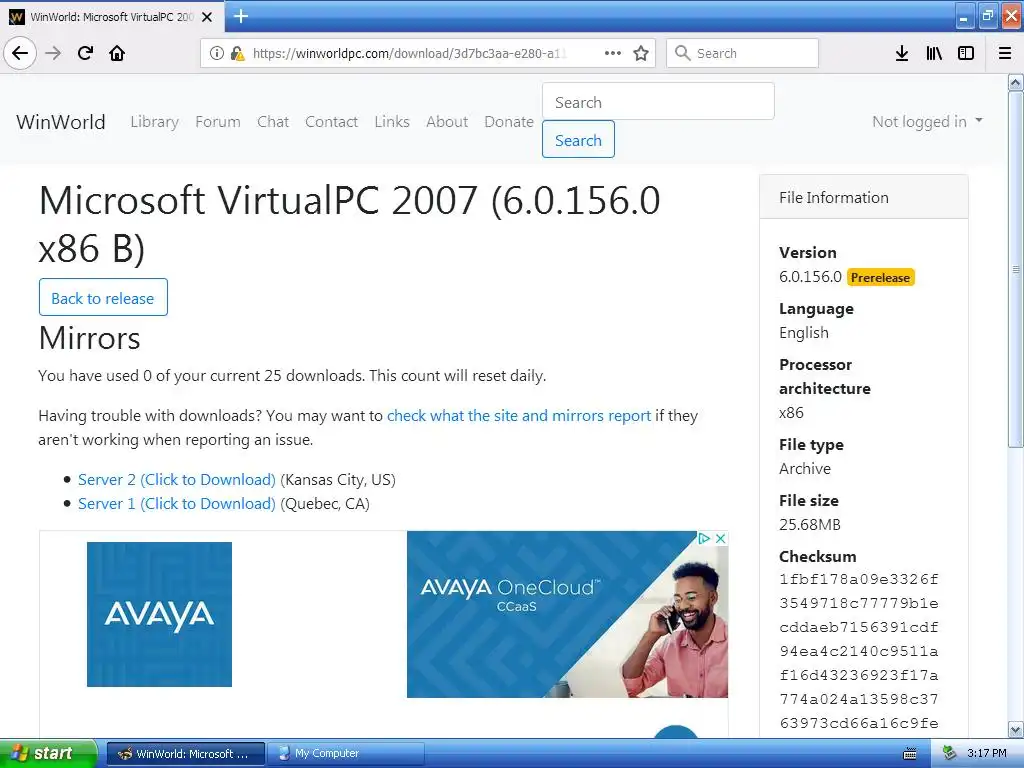Open the Firefox downloads panel
The image size is (1024, 768).
pos(902,53)
